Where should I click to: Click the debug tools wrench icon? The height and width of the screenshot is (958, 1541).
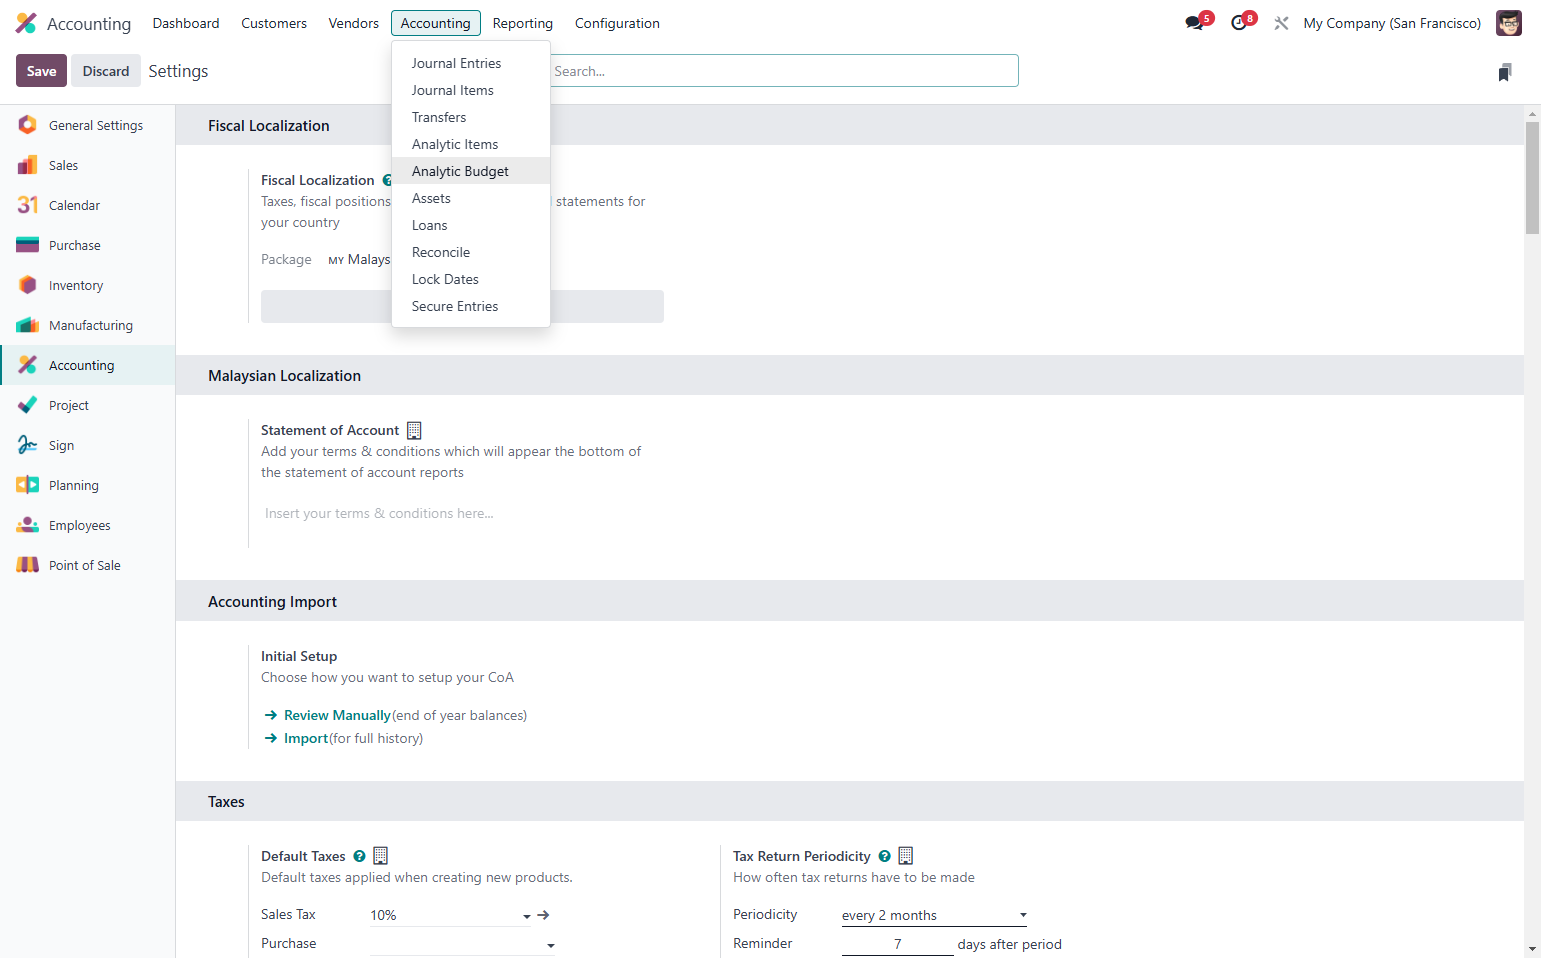click(1281, 23)
